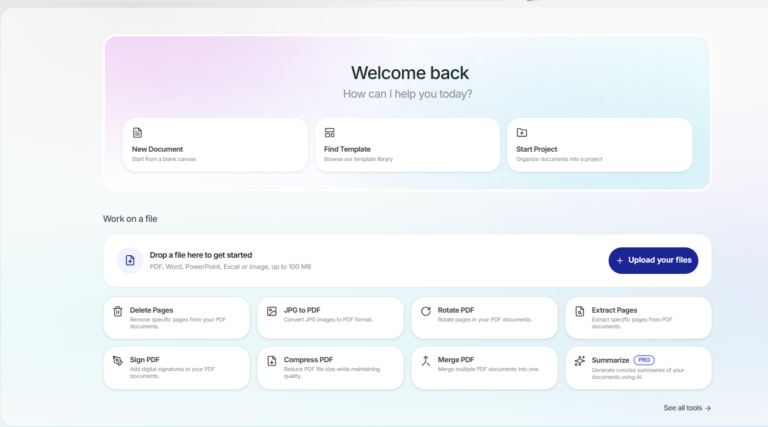Click the Compress PDF file icon
The height and width of the screenshot is (427, 768).
click(x=272, y=361)
